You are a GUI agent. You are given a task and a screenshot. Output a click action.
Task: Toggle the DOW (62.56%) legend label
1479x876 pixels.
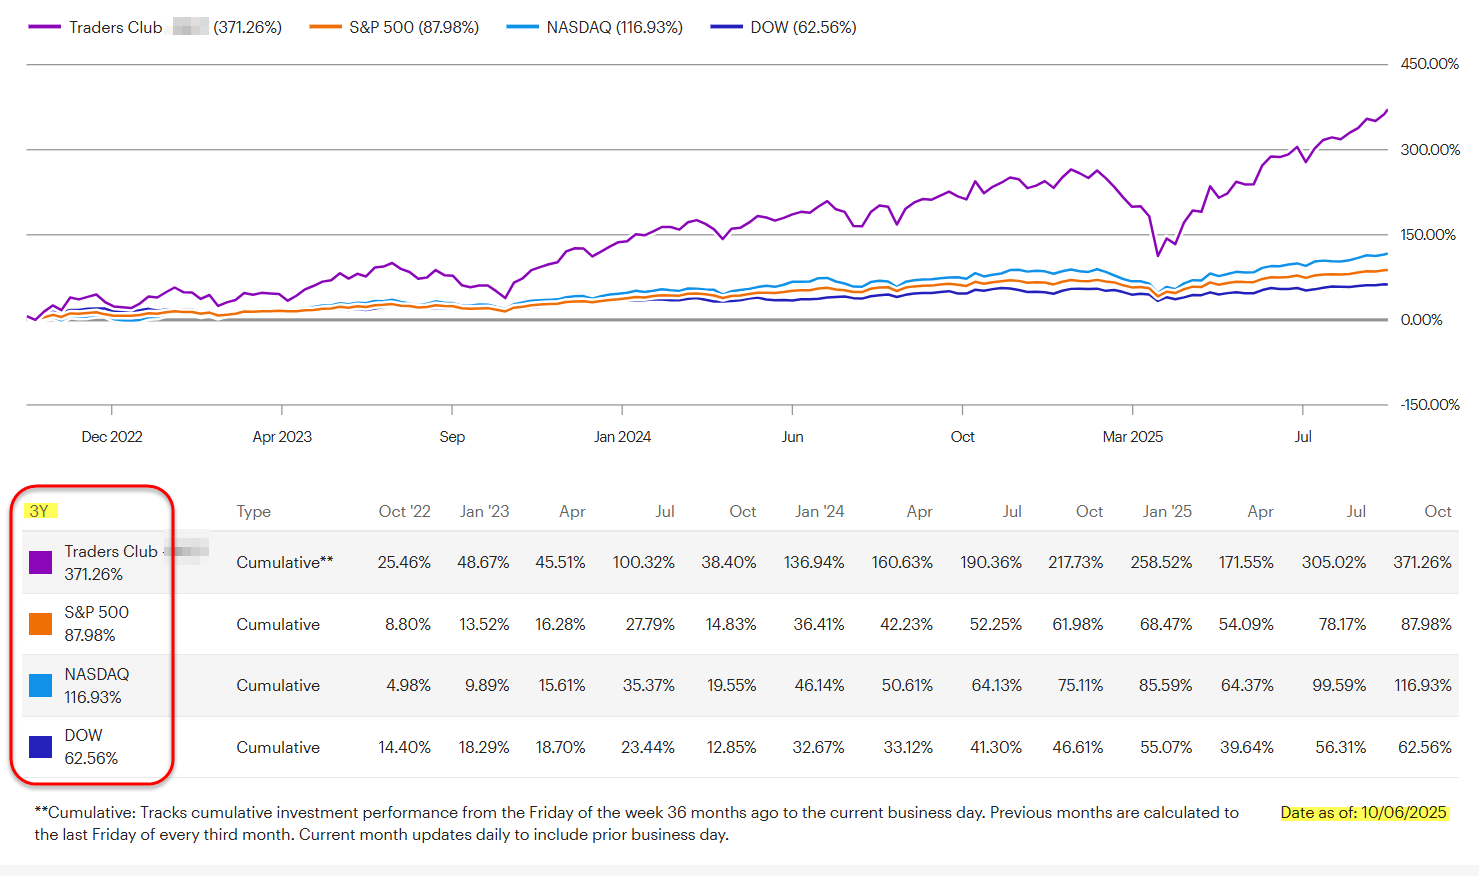click(803, 28)
